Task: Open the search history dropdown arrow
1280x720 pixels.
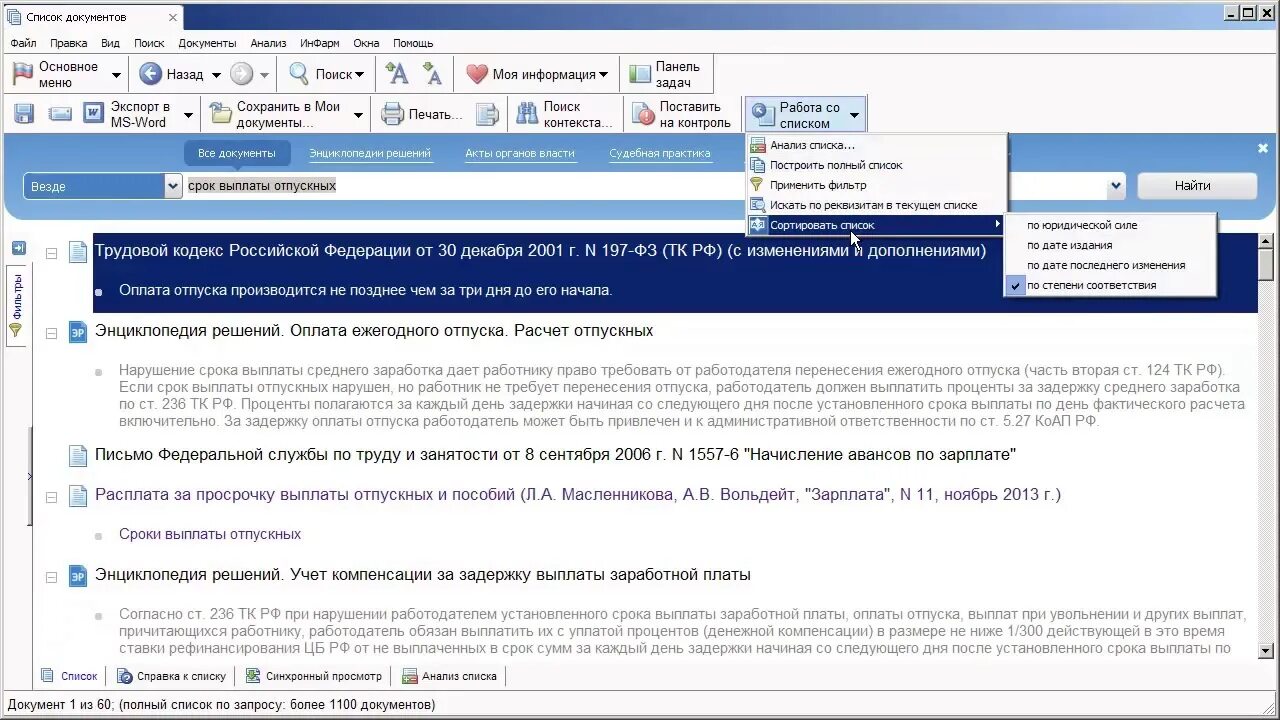Action: click(1116, 186)
